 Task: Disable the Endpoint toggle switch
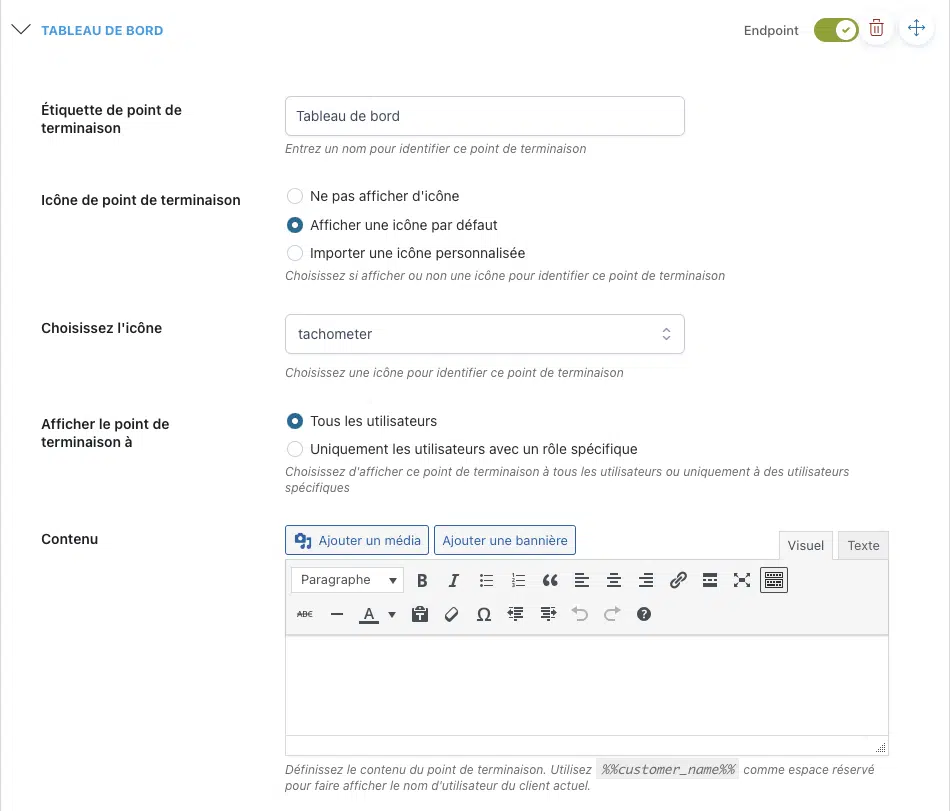(837, 30)
